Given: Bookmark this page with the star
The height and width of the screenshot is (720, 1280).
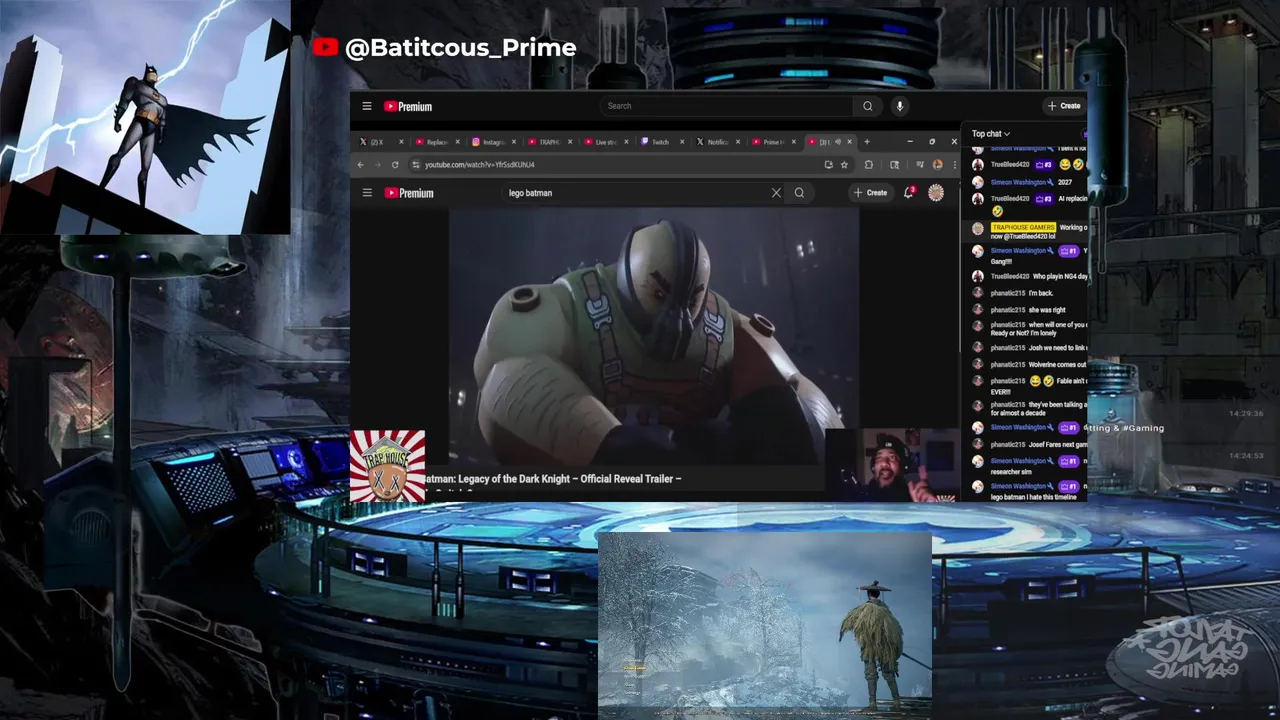Looking at the screenshot, I should [844, 165].
